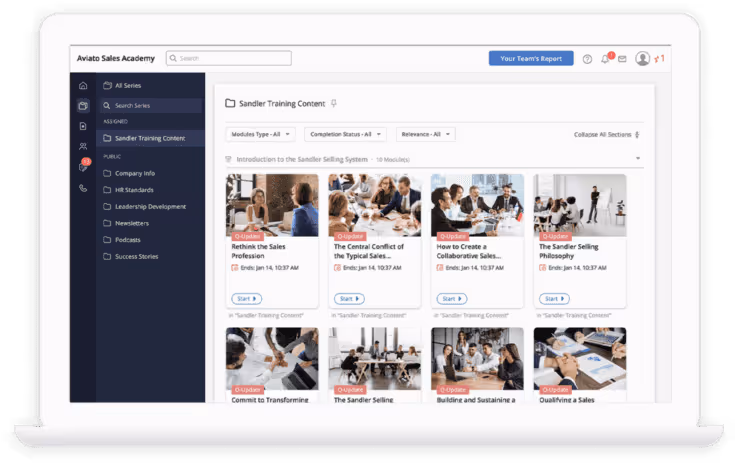Screen dimensions: 735x463
Task: Click the Sandler Training Content page title
Action: point(282,104)
